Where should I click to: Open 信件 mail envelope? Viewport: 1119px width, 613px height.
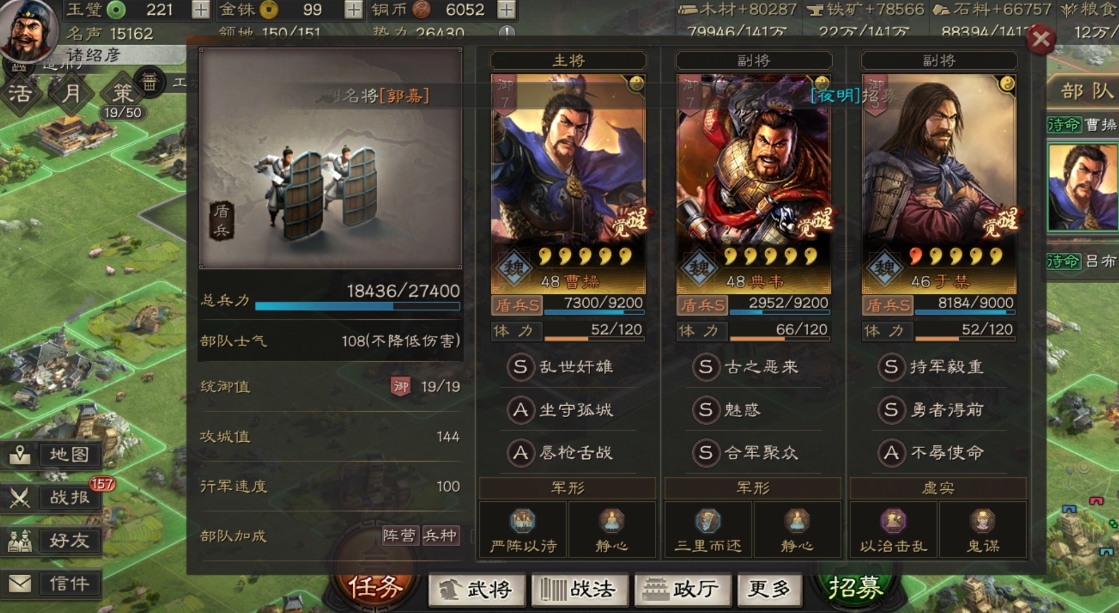tap(51, 584)
